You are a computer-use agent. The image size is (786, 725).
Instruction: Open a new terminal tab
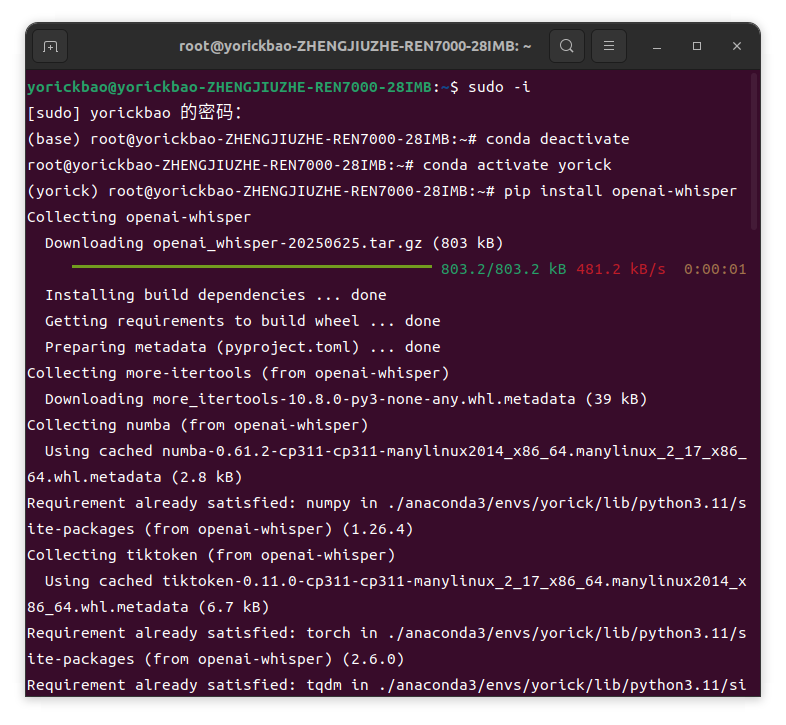(50, 46)
